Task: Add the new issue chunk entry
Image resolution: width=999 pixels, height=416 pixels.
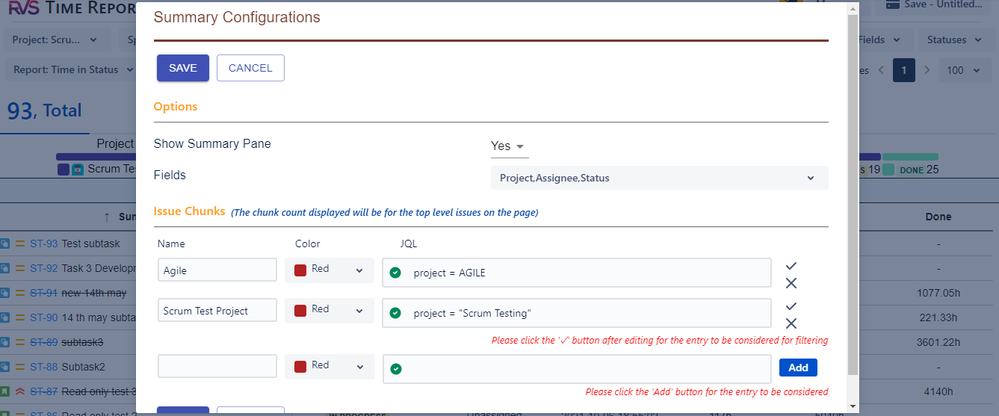Action: pos(798,368)
